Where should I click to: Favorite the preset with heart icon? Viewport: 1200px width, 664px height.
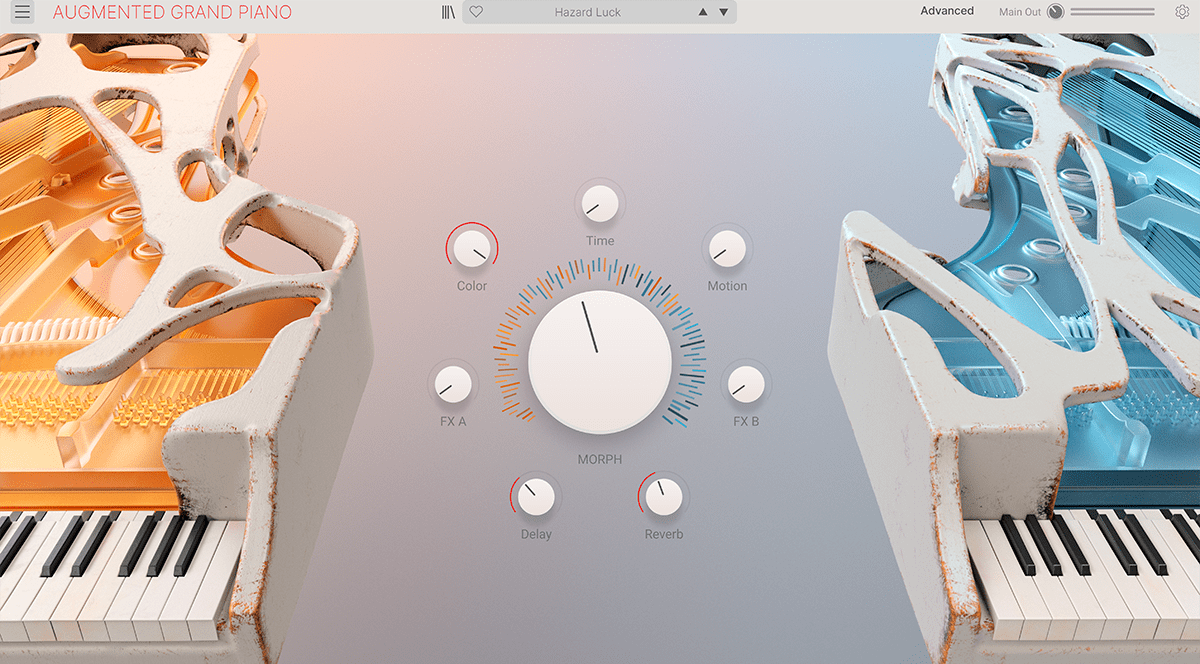[x=476, y=12]
